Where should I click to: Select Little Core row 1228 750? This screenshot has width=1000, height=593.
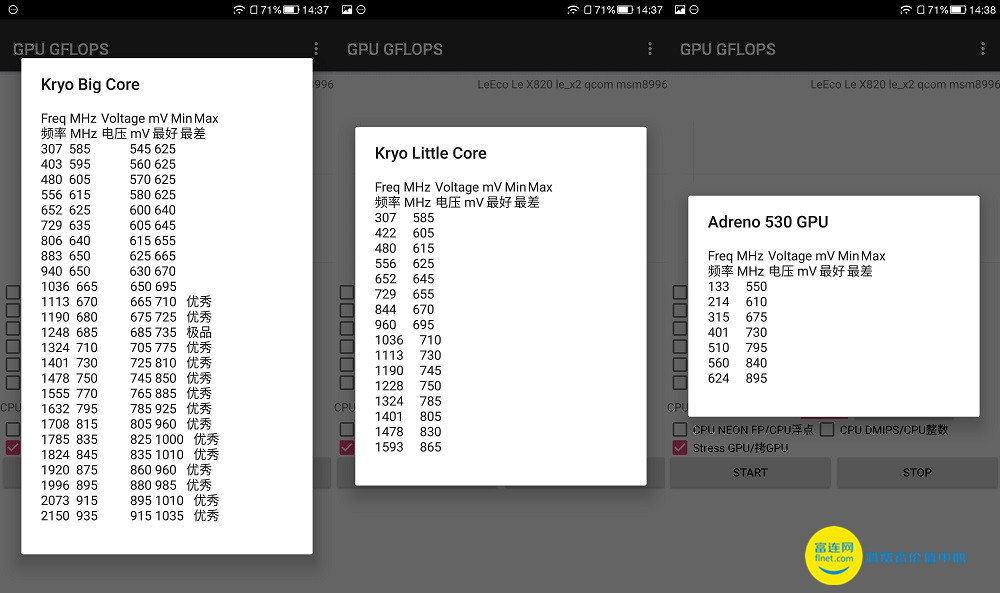click(x=408, y=386)
